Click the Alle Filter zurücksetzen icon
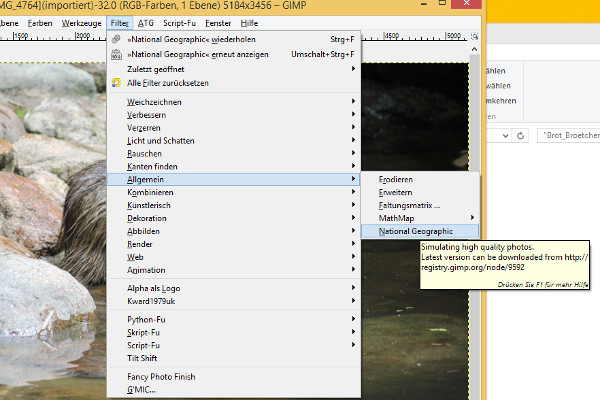This screenshot has width=600, height=400. click(117, 82)
